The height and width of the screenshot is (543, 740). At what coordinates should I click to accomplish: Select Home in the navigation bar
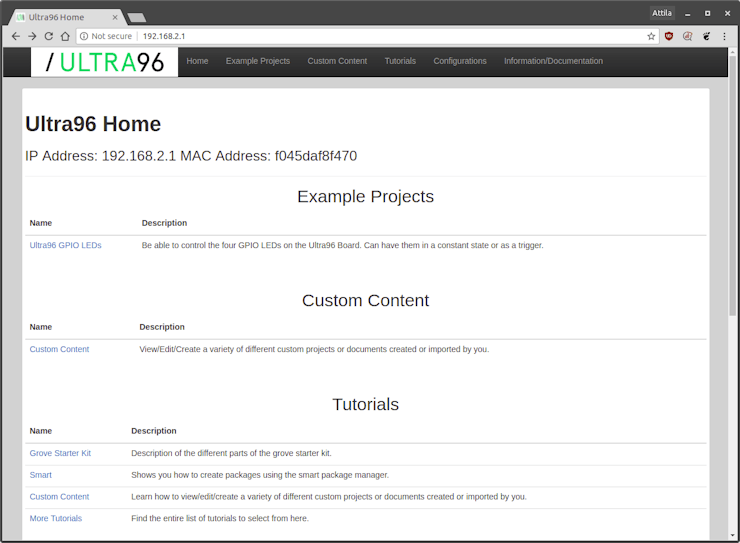coord(197,61)
